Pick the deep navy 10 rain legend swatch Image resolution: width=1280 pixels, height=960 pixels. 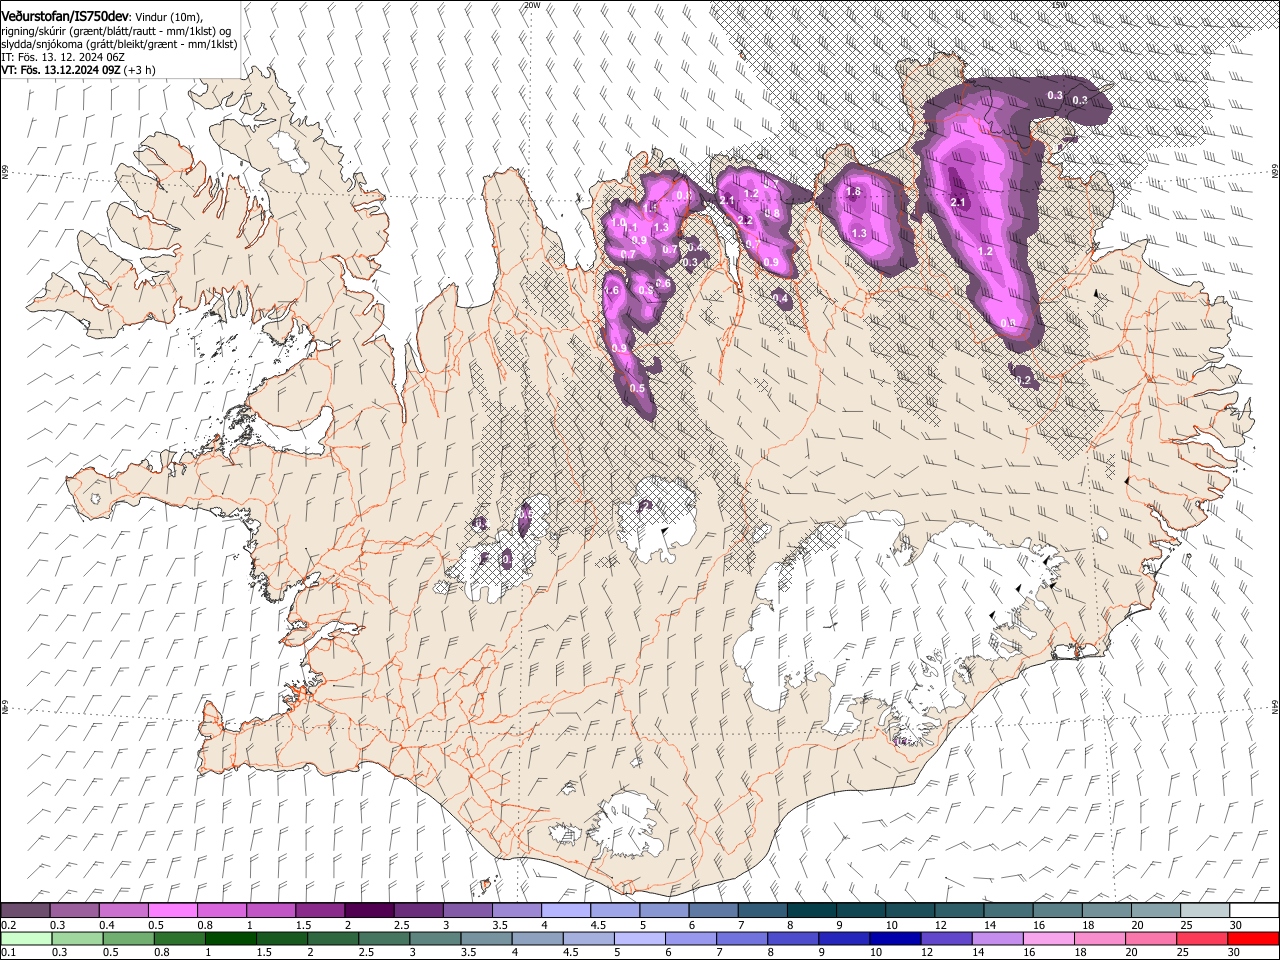click(x=895, y=938)
